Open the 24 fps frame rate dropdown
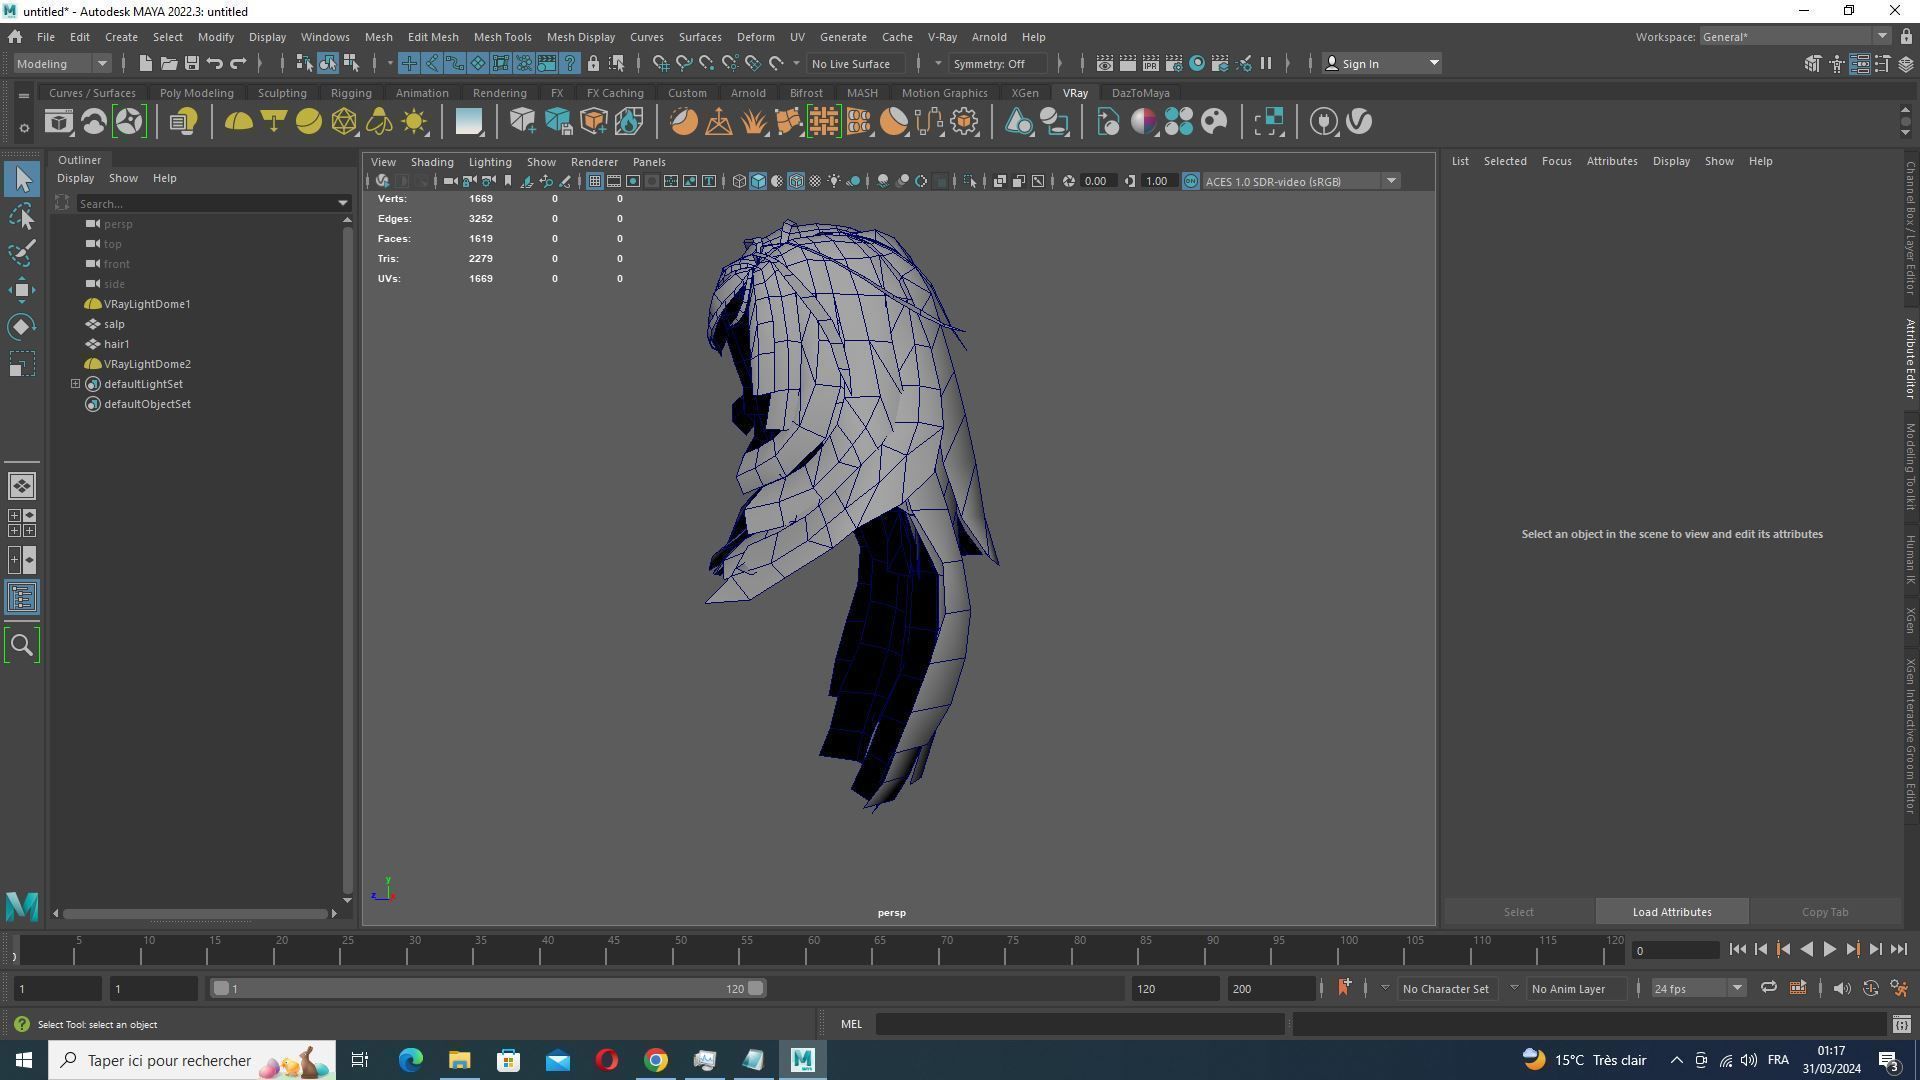The width and height of the screenshot is (1920, 1080). [1698, 989]
